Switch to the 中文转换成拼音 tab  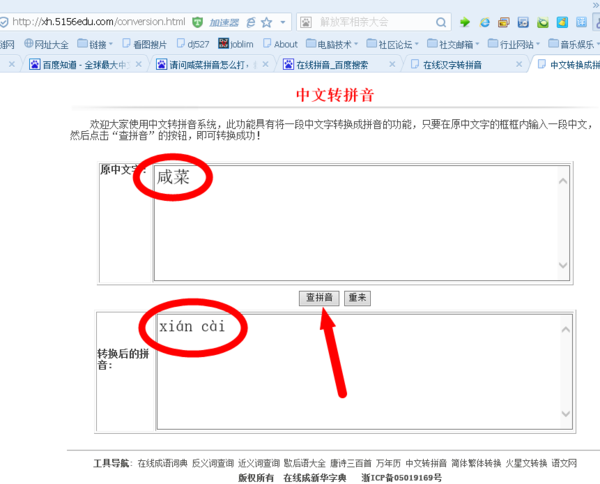[568, 65]
